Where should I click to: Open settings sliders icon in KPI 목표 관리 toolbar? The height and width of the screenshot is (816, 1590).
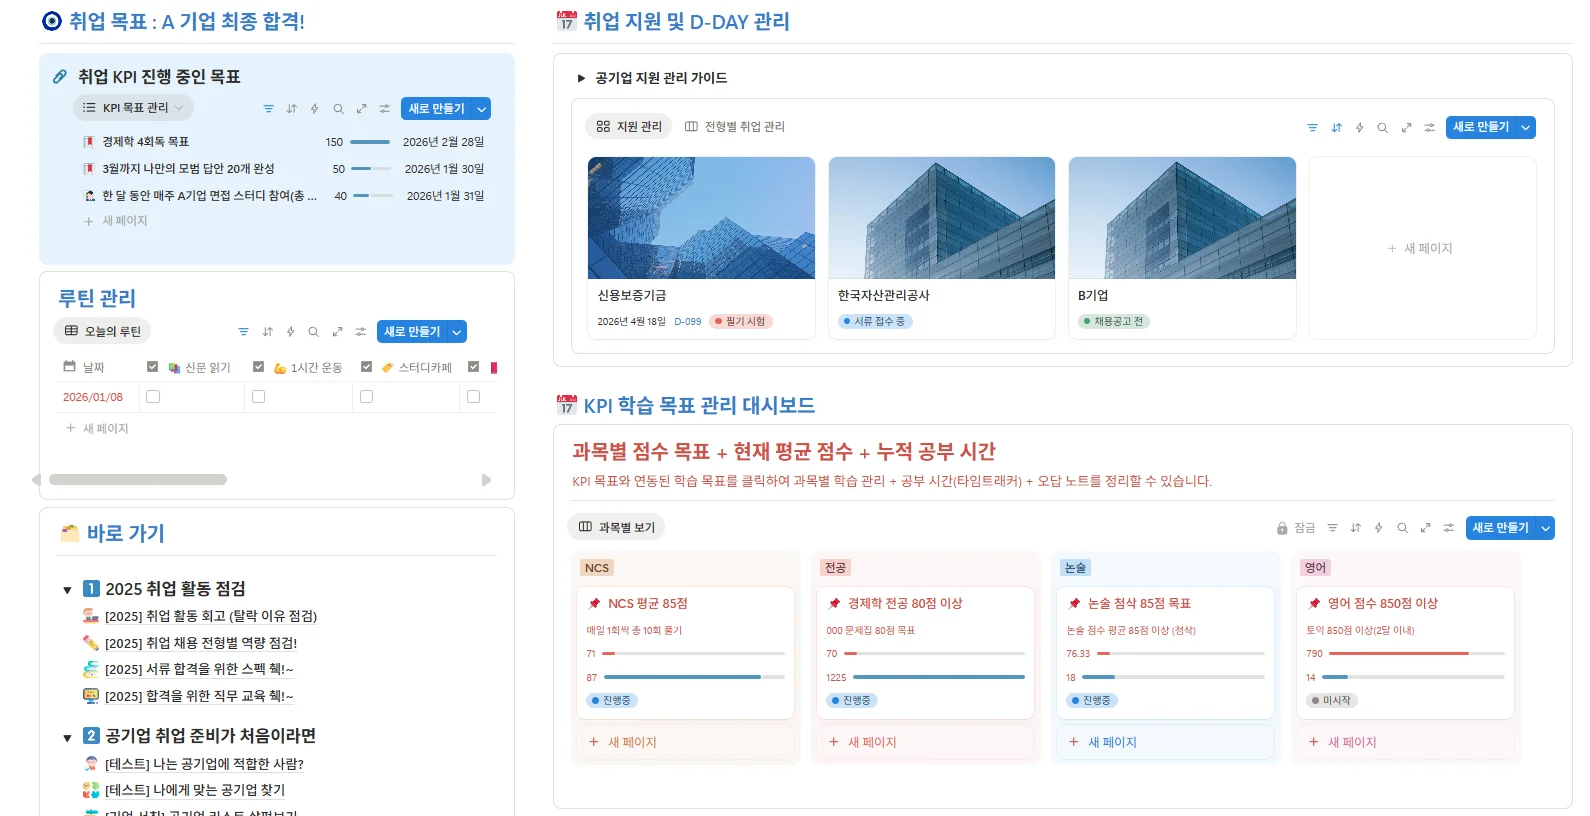[384, 109]
